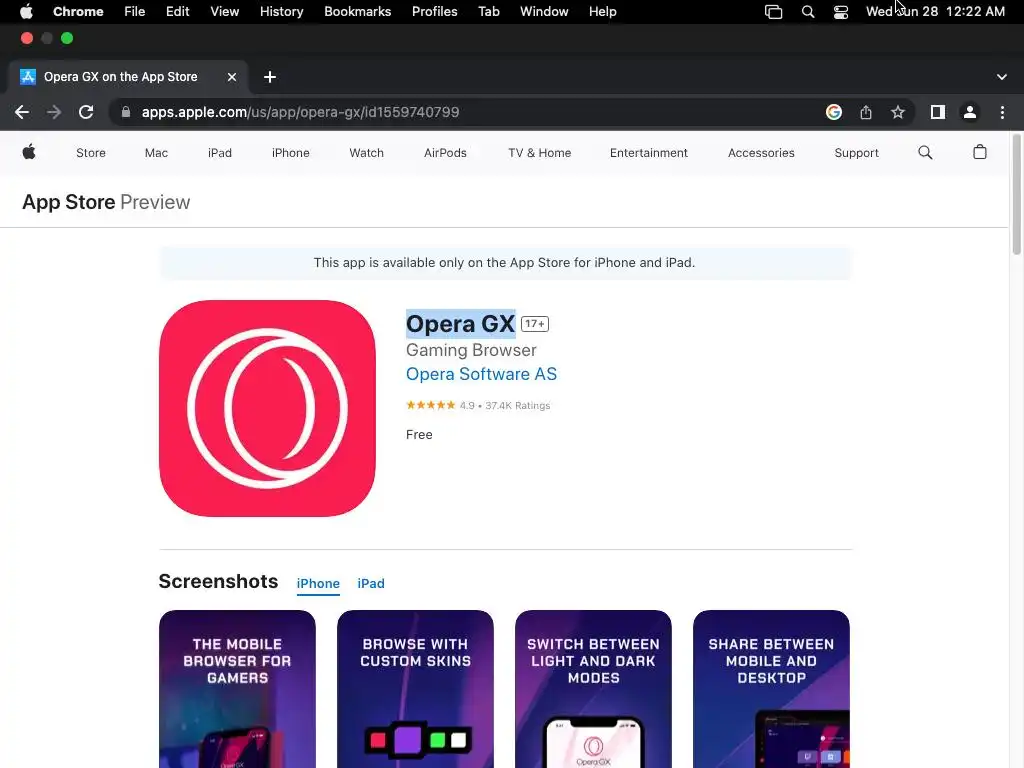Click the browser forward arrow
This screenshot has height=768, width=1024.
54,112
